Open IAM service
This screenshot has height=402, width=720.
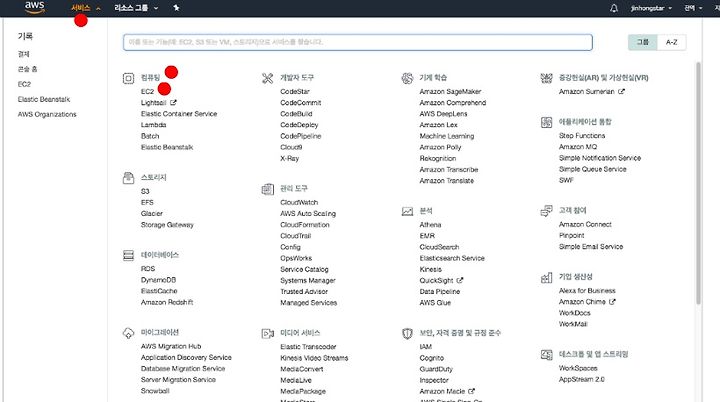pyautogui.click(x=426, y=347)
